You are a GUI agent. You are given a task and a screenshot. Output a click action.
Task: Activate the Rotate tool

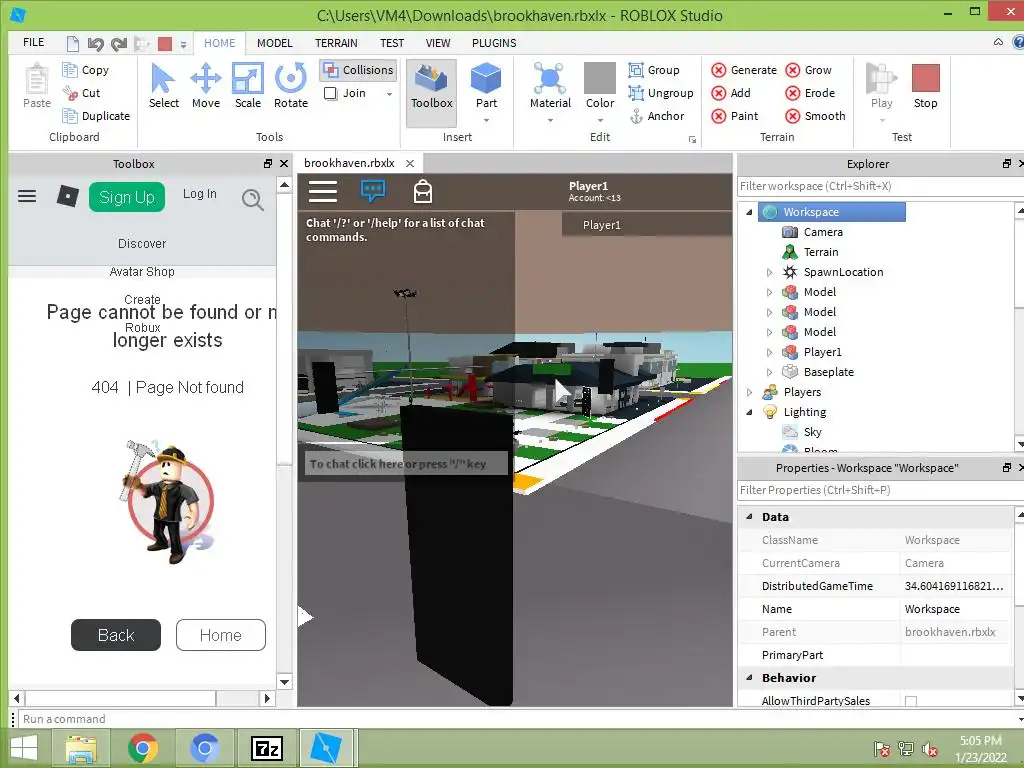pyautogui.click(x=291, y=86)
